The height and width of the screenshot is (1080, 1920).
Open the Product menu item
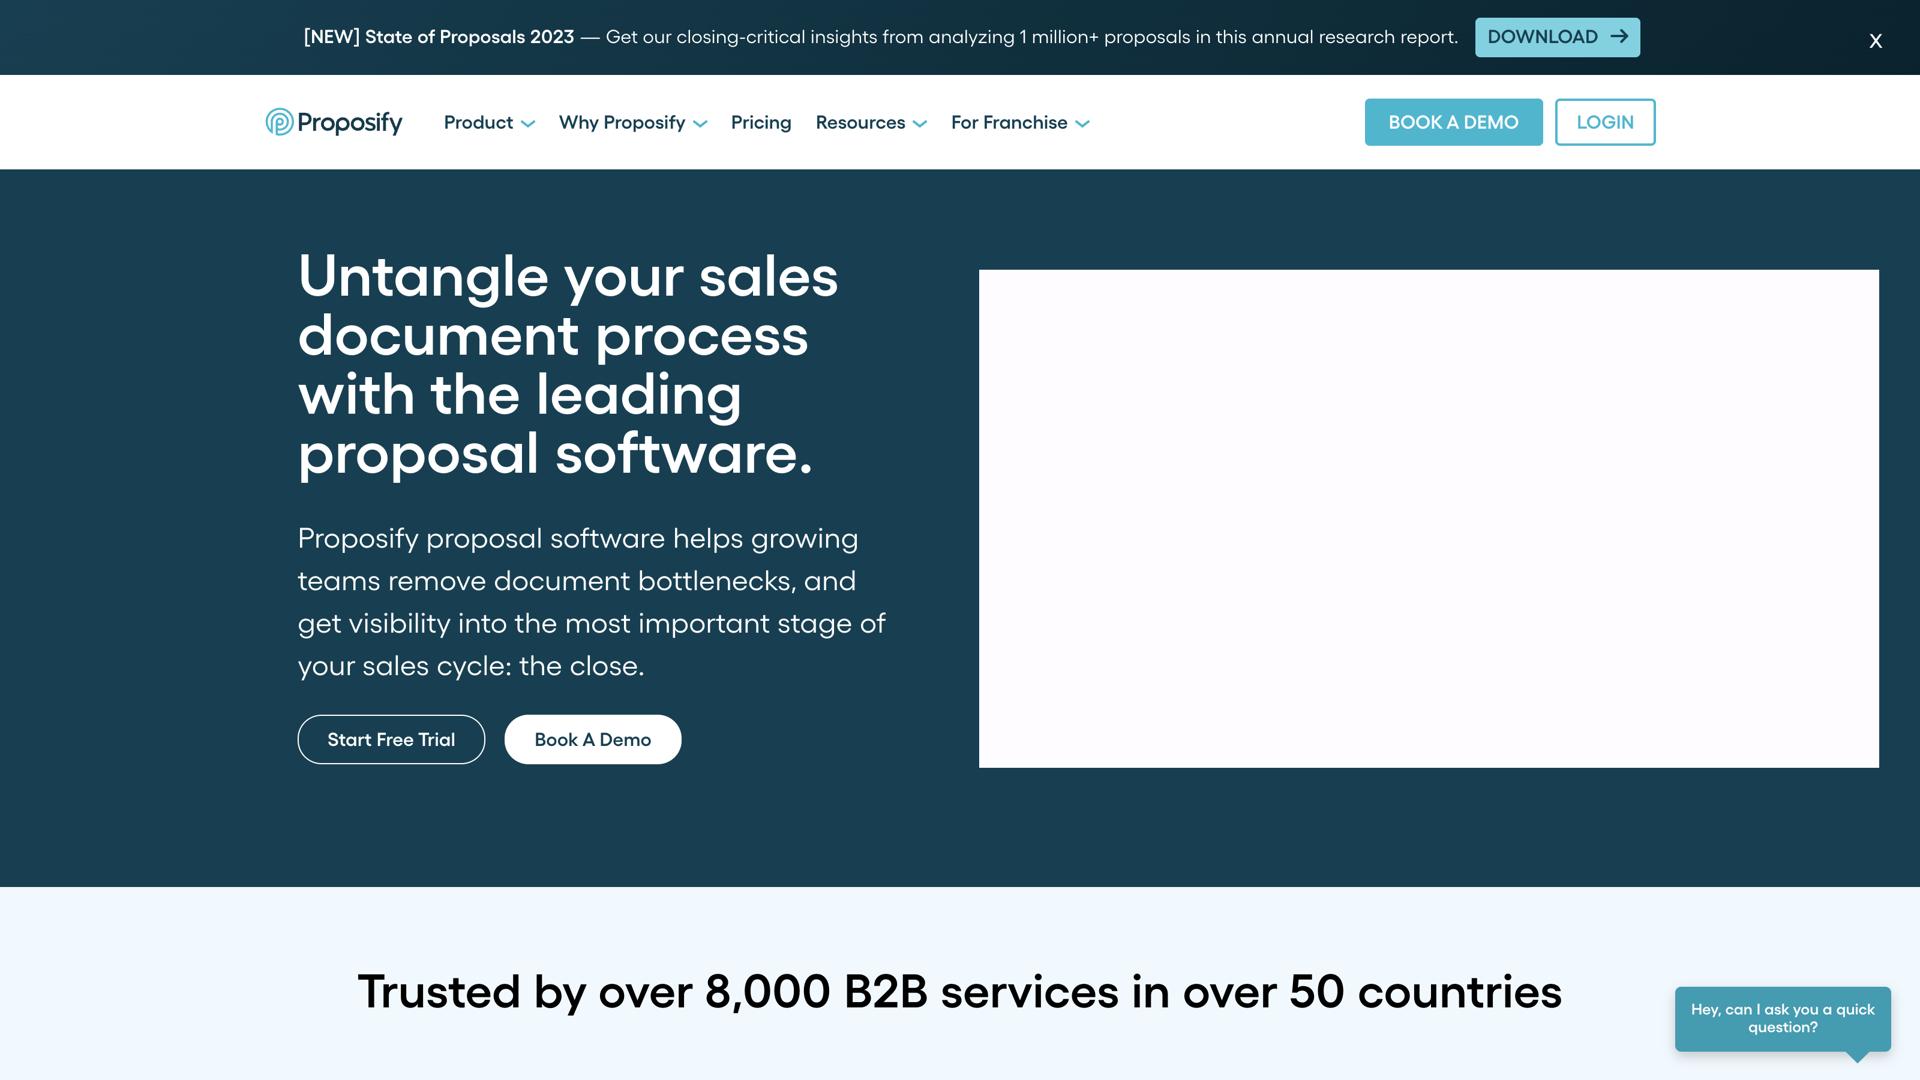tap(478, 122)
